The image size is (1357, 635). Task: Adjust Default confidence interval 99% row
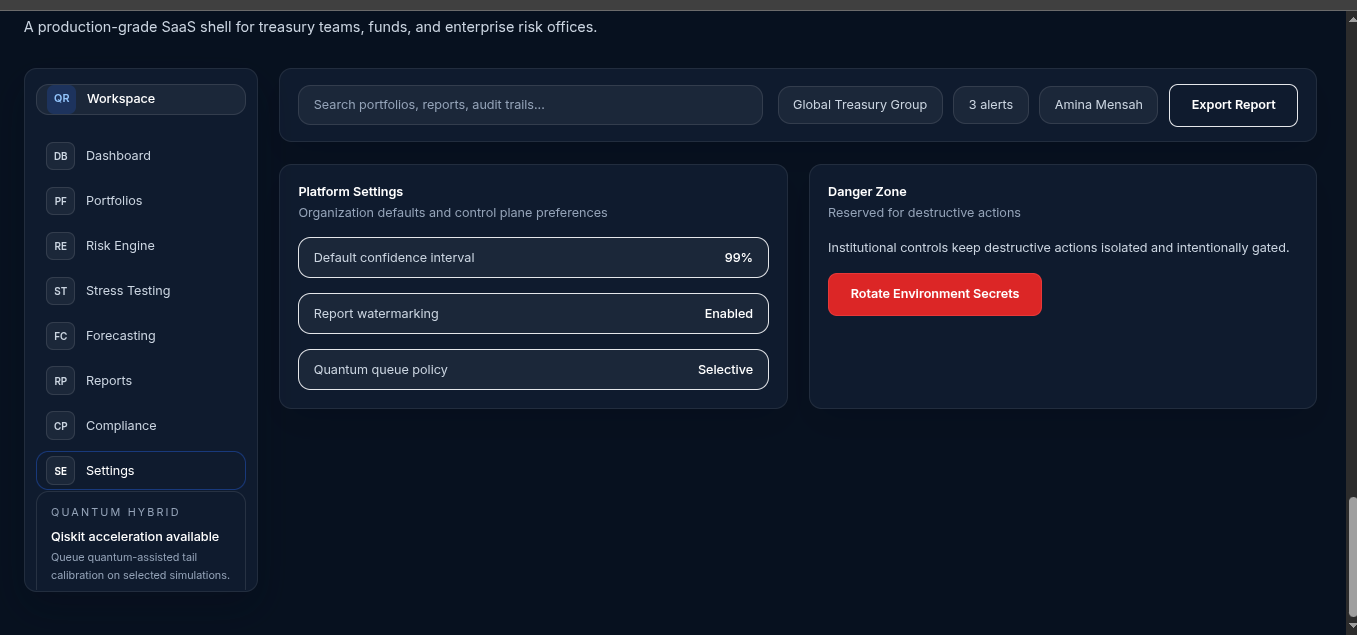pos(533,257)
